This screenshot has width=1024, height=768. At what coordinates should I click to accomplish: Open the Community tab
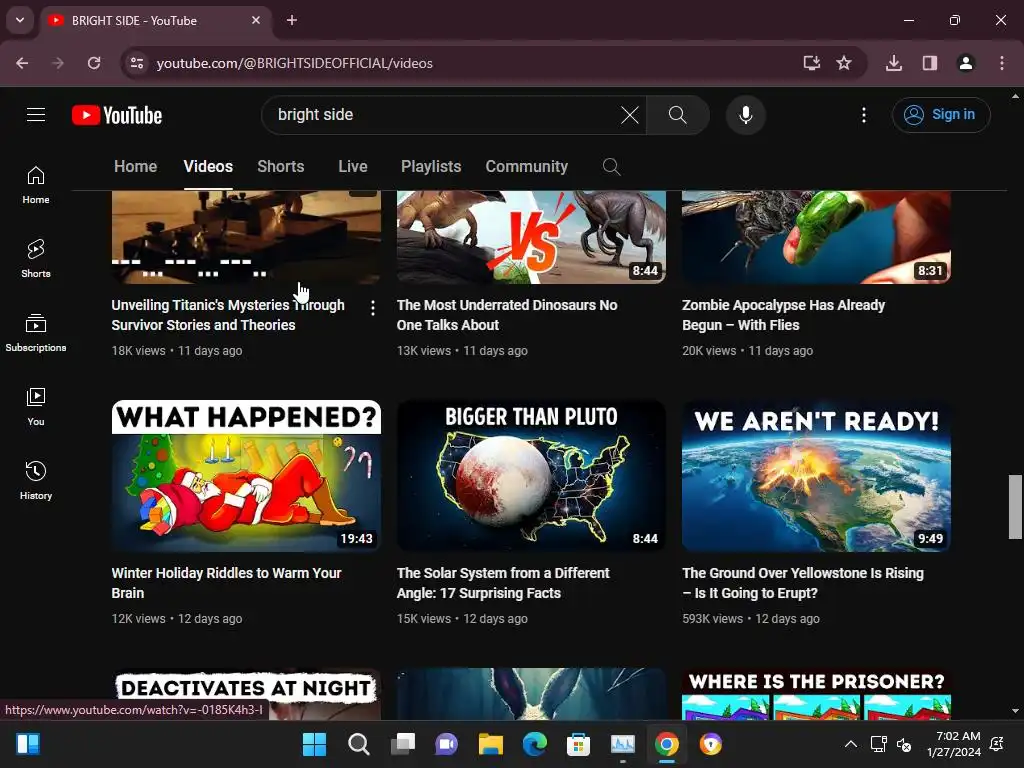tap(526, 167)
